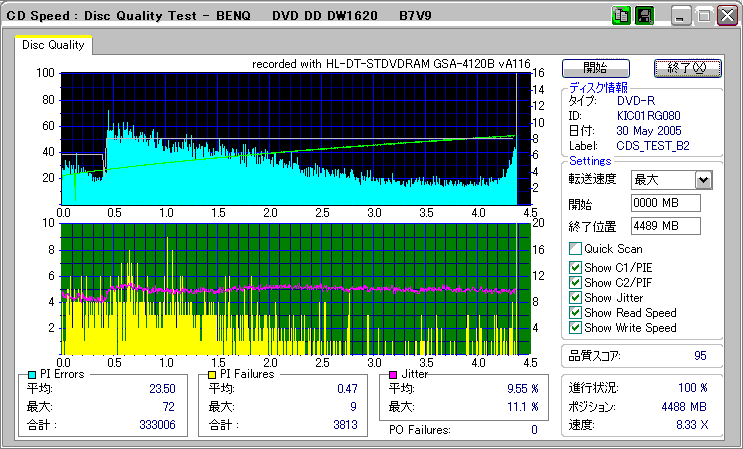Uncheck Show Write Speed option
Image resolution: width=743 pixels, height=449 pixels.
(x=574, y=327)
